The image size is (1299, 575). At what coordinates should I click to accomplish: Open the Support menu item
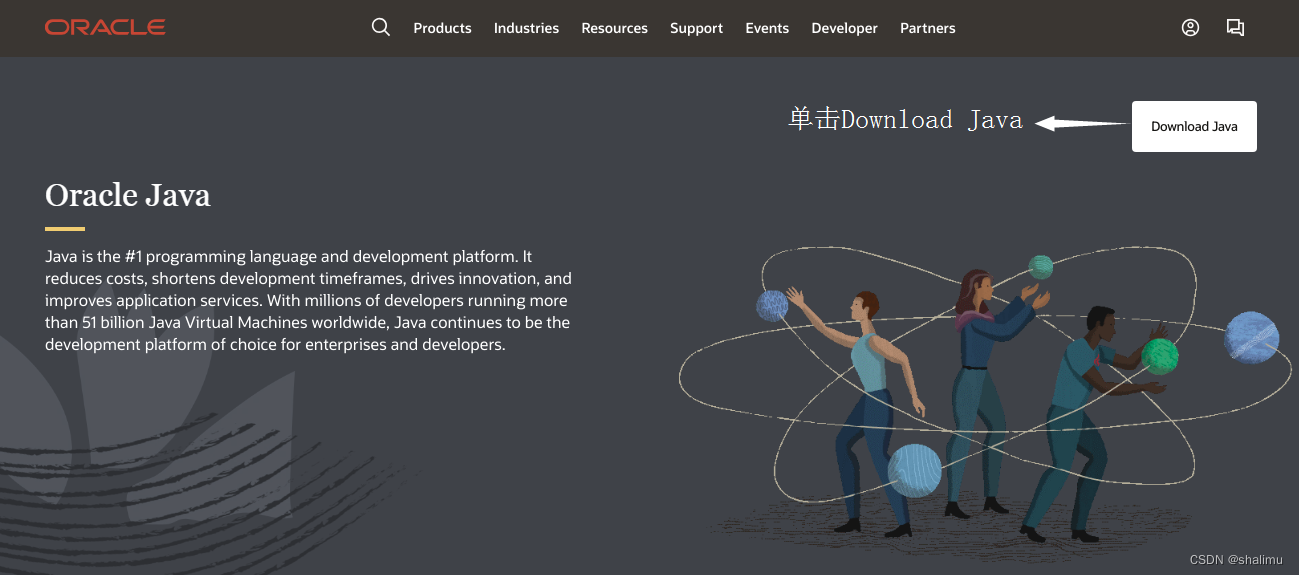pos(696,28)
